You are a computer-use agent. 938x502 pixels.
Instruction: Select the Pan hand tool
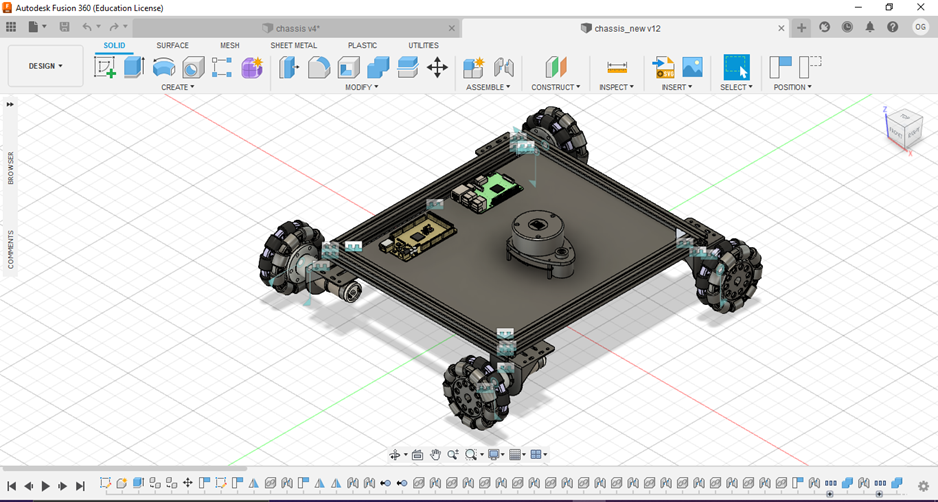point(435,455)
